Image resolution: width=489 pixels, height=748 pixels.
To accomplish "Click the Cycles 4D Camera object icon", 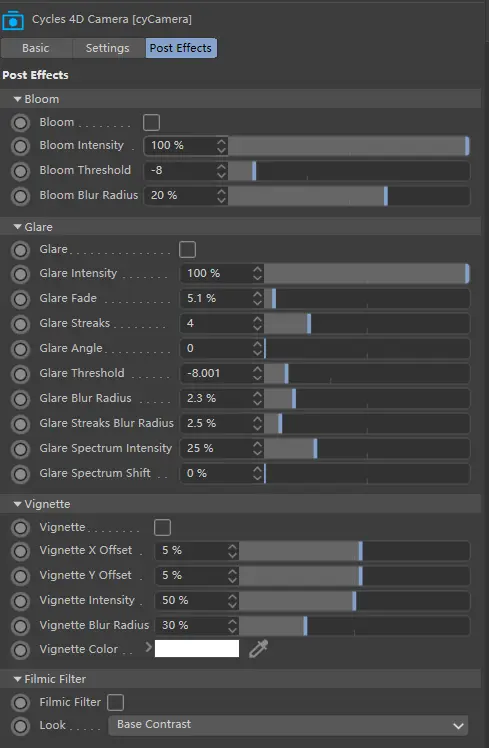I will pos(13,20).
